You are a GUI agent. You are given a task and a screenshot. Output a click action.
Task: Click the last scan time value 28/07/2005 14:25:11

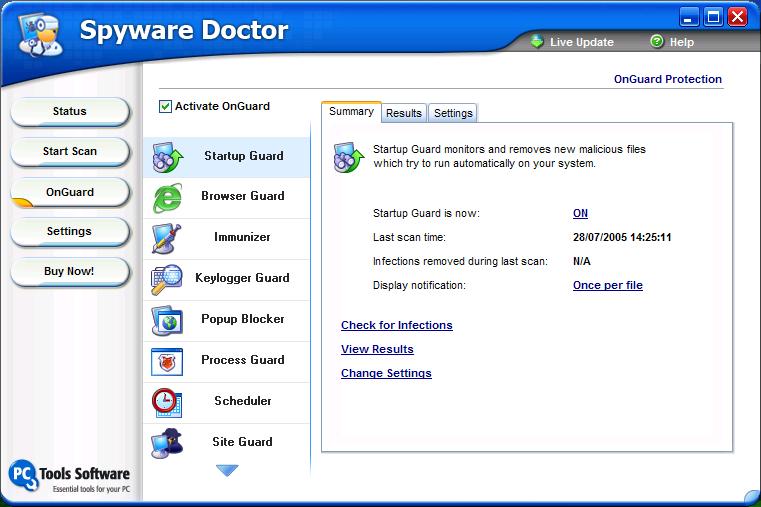(x=622, y=237)
